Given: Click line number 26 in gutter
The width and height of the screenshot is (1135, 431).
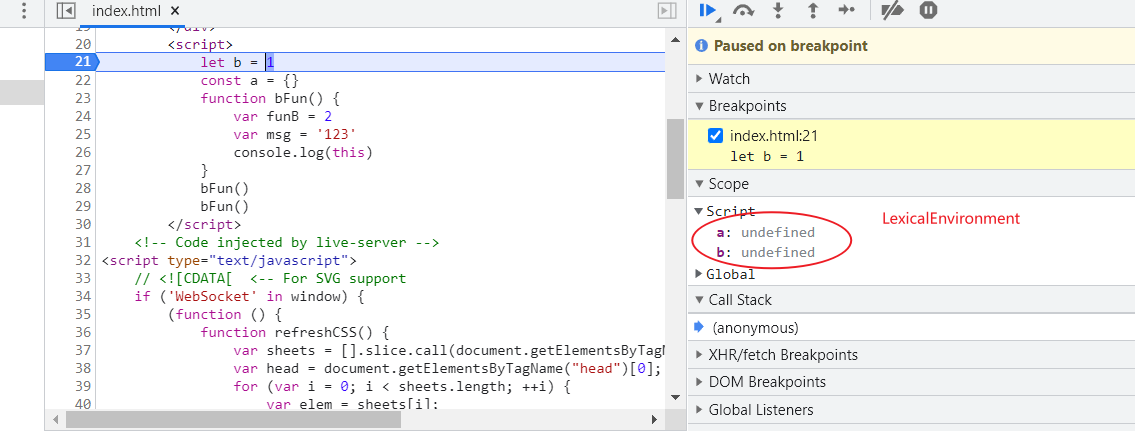Looking at the screenshot, I should (x=83, y=152).
